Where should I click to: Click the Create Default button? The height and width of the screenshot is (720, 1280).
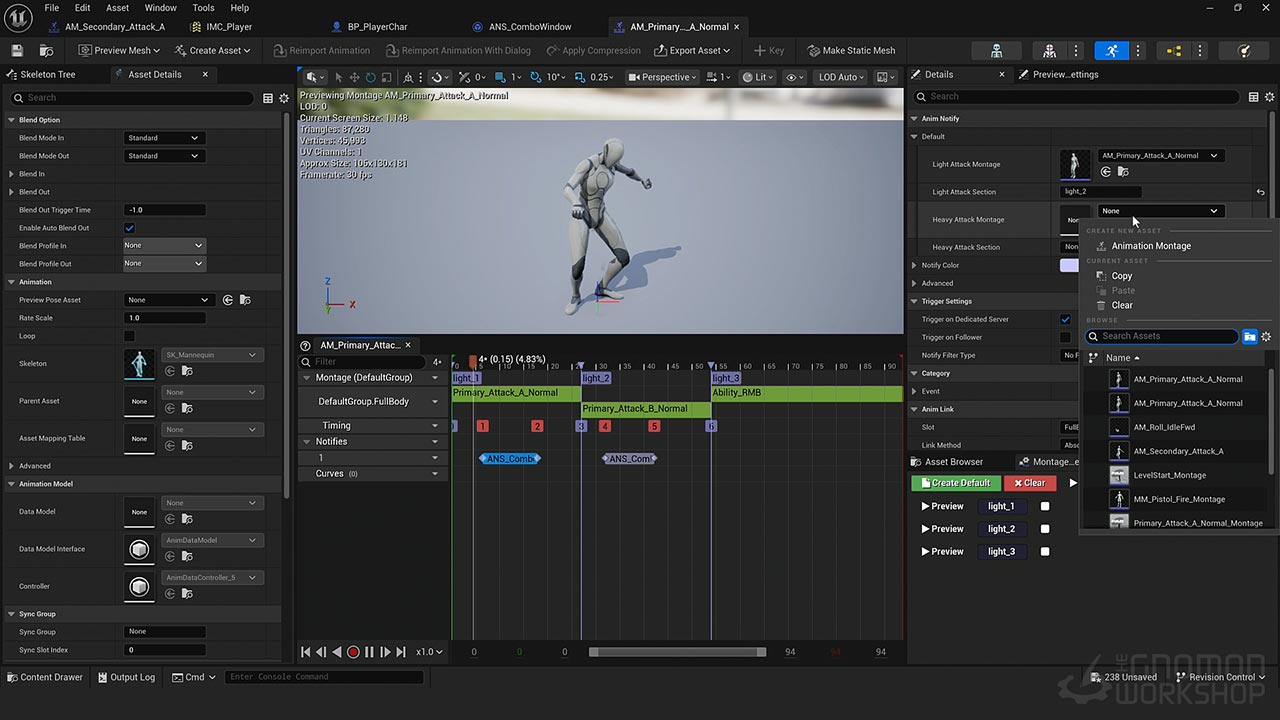tap(955, 483)
